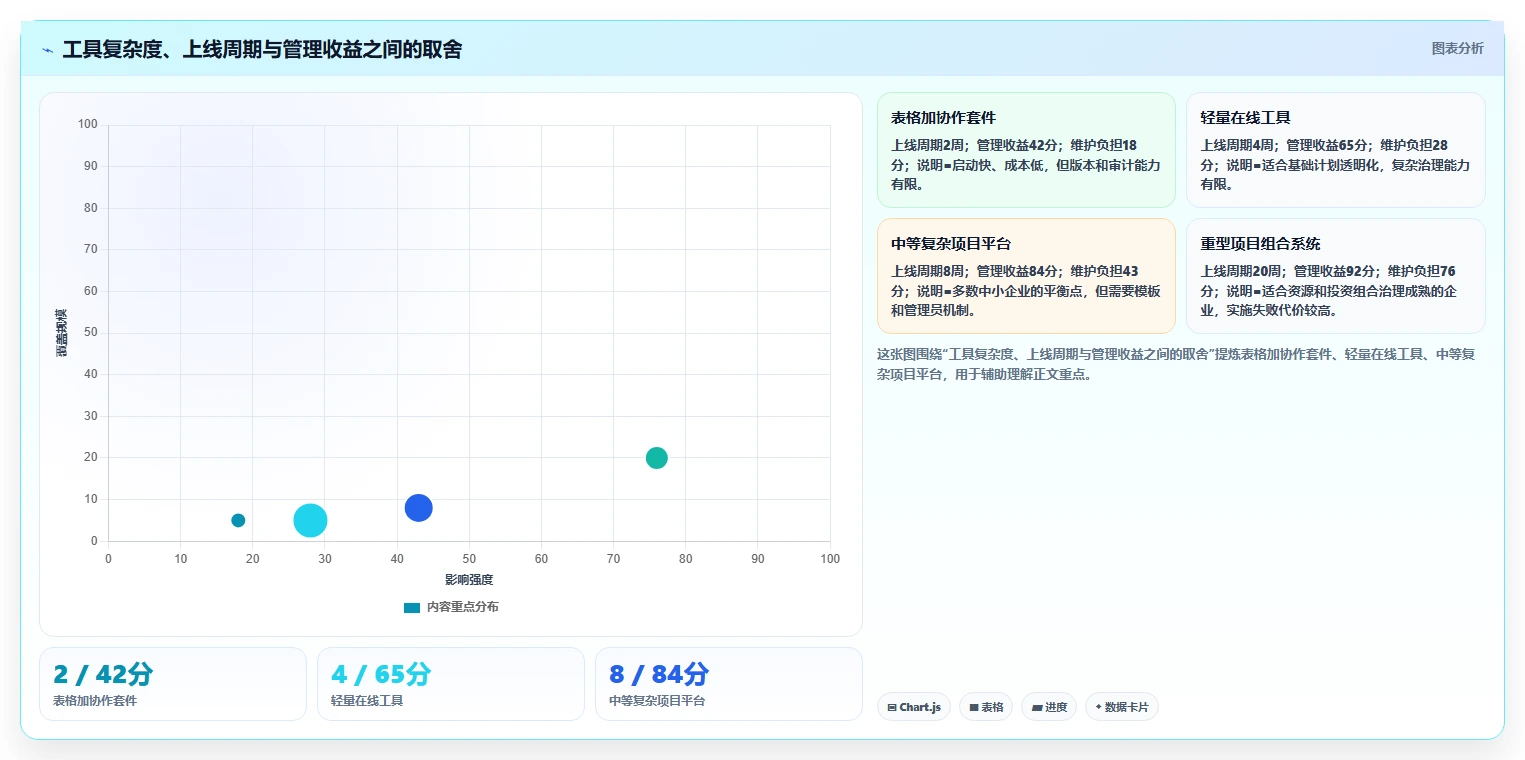This screenshot has height=760, width=1525.
Task: Click the lightning icon beside the header title
Action: coord(48,50)
